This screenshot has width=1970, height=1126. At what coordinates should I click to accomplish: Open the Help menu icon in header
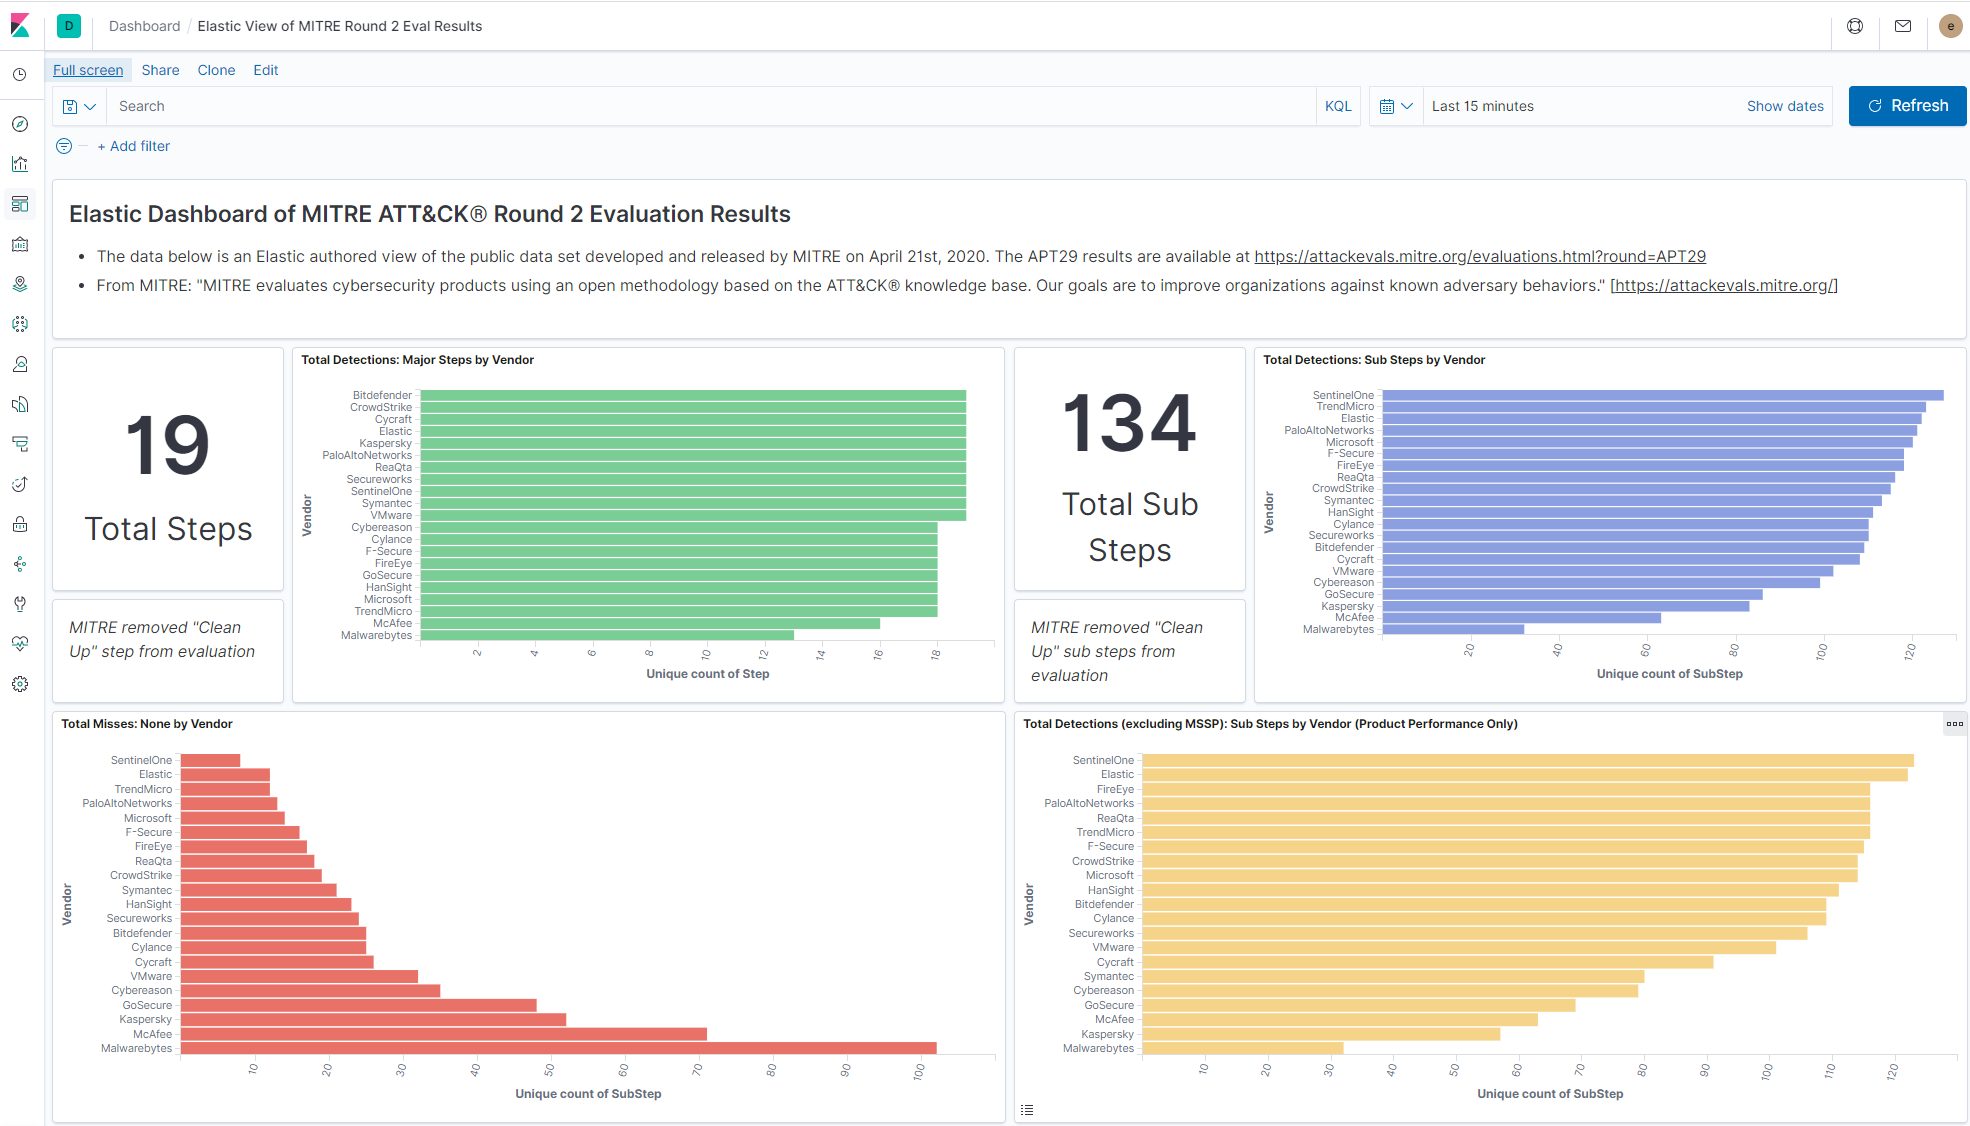[1855, 26]
